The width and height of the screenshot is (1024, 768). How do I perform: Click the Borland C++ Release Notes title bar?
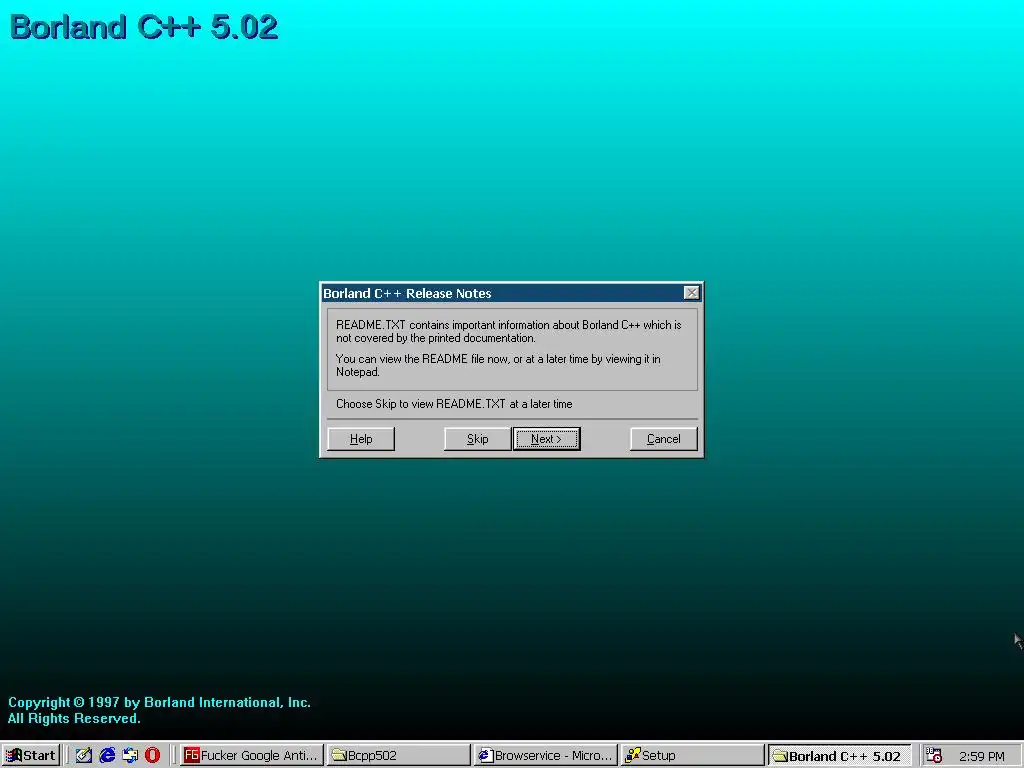[x=511, y=293]
